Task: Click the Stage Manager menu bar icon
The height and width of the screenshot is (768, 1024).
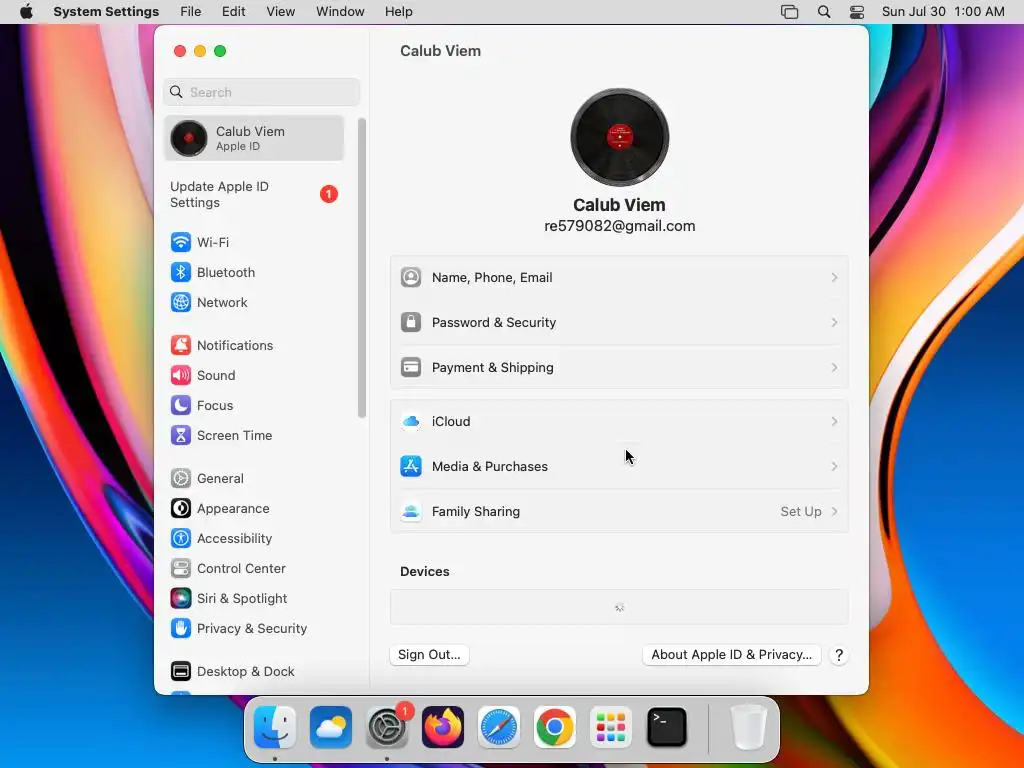Action: (790, 12)
